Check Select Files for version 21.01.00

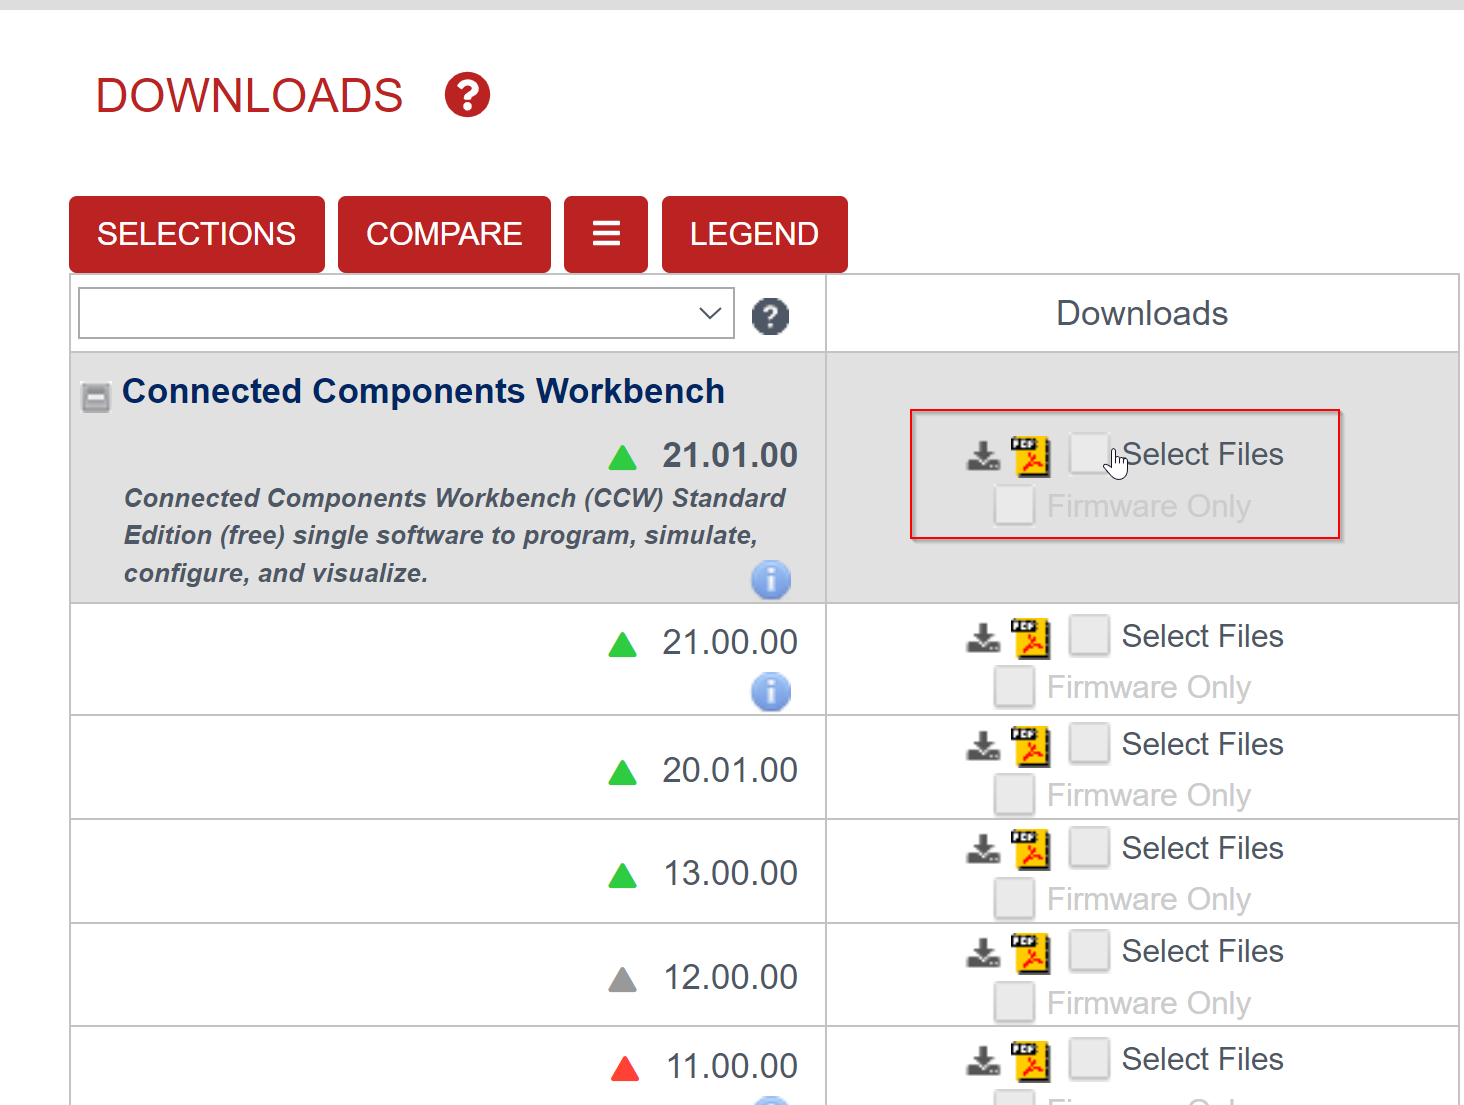point(1089,453)
